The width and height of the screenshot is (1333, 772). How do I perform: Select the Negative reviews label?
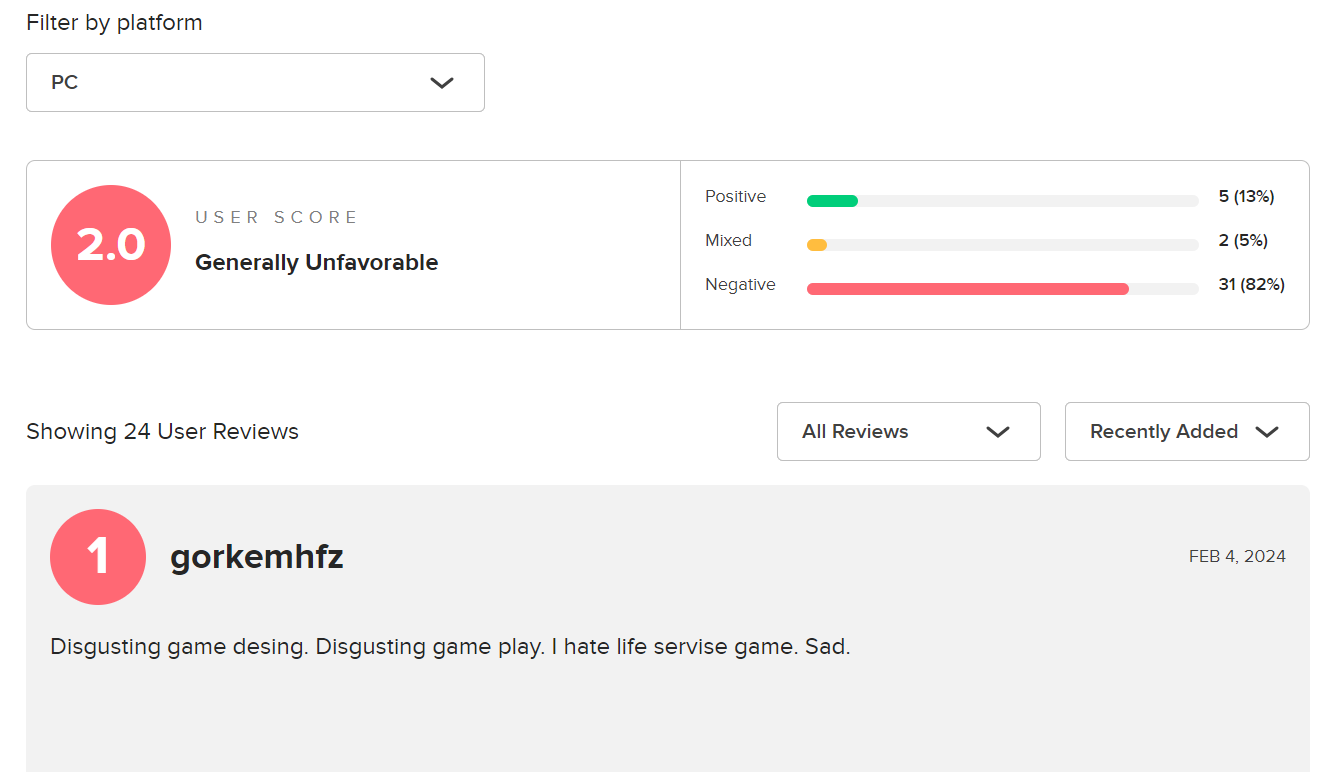(x=740, y=285)
